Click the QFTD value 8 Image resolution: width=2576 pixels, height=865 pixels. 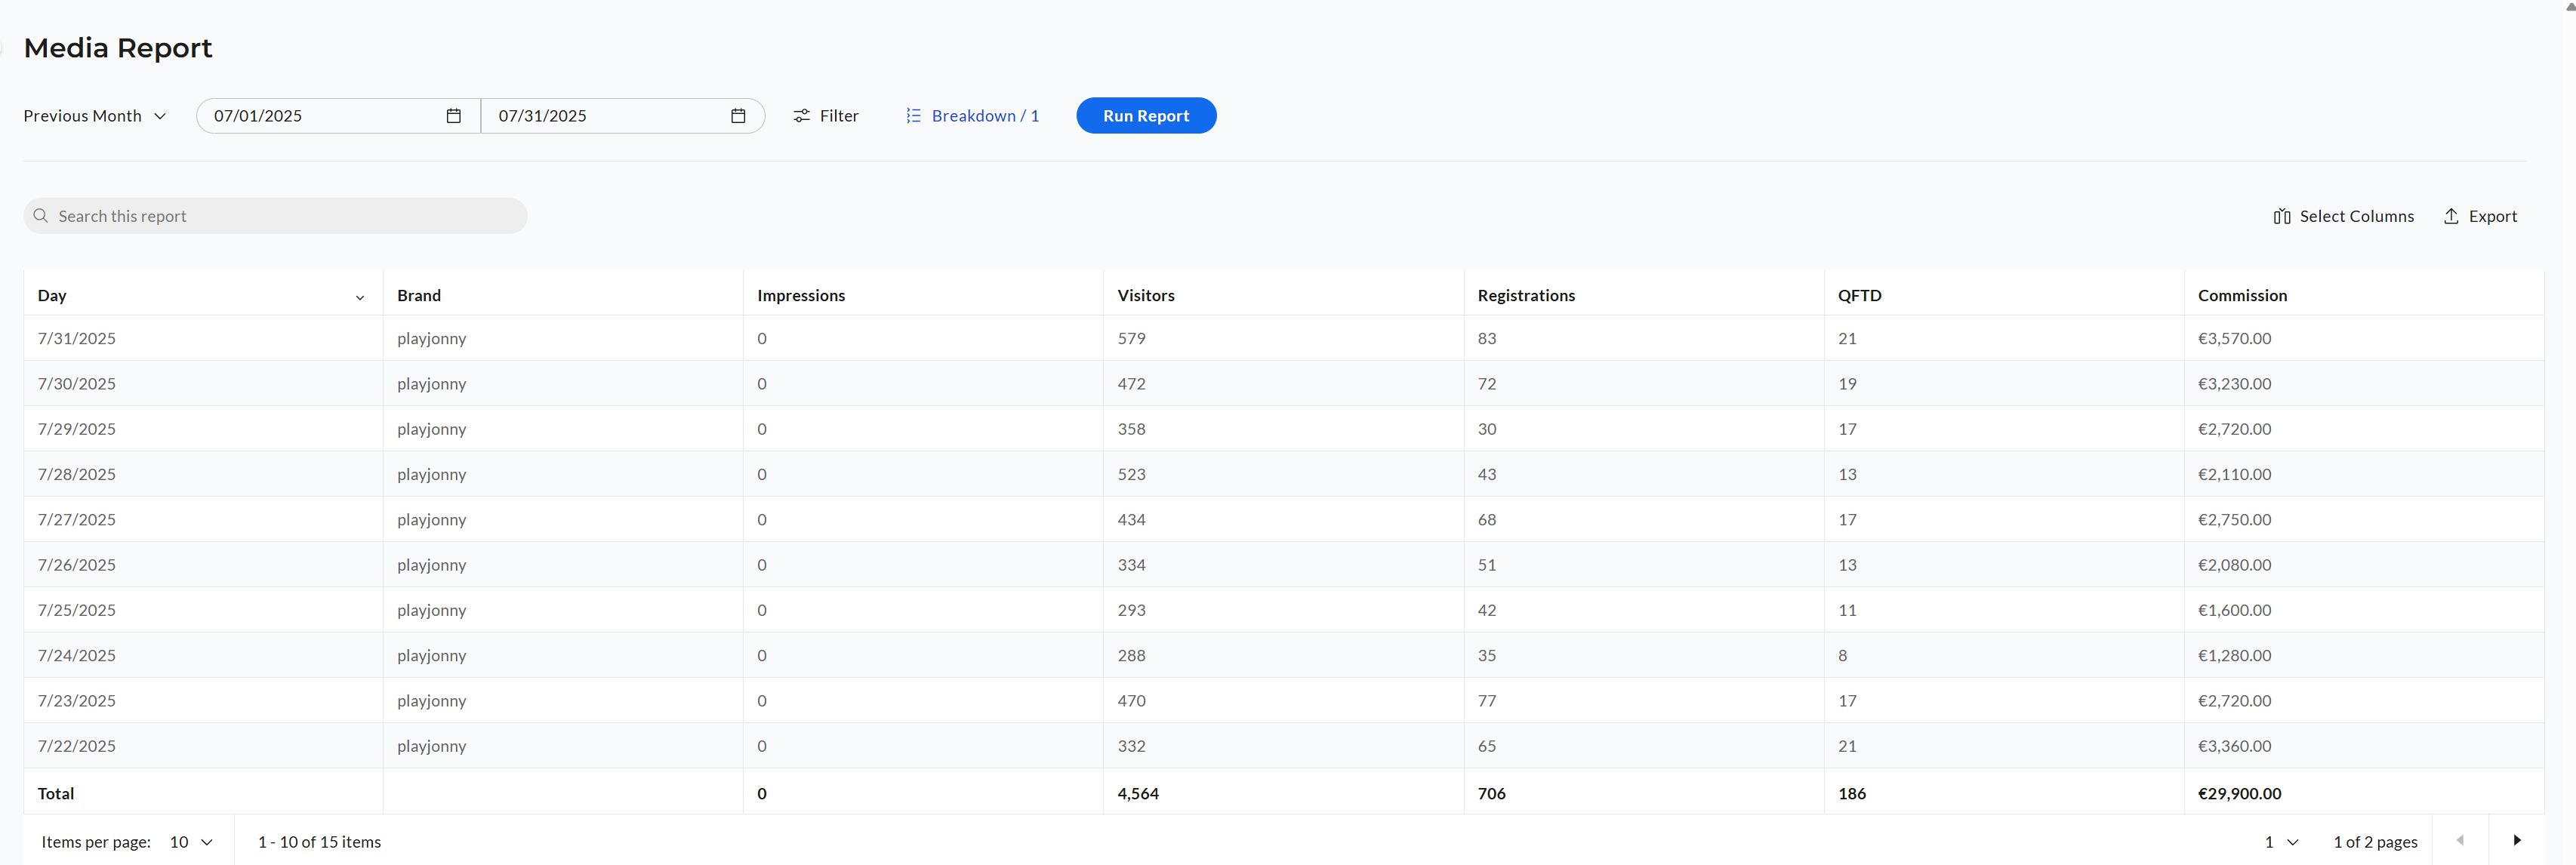tap(1842, 656)
